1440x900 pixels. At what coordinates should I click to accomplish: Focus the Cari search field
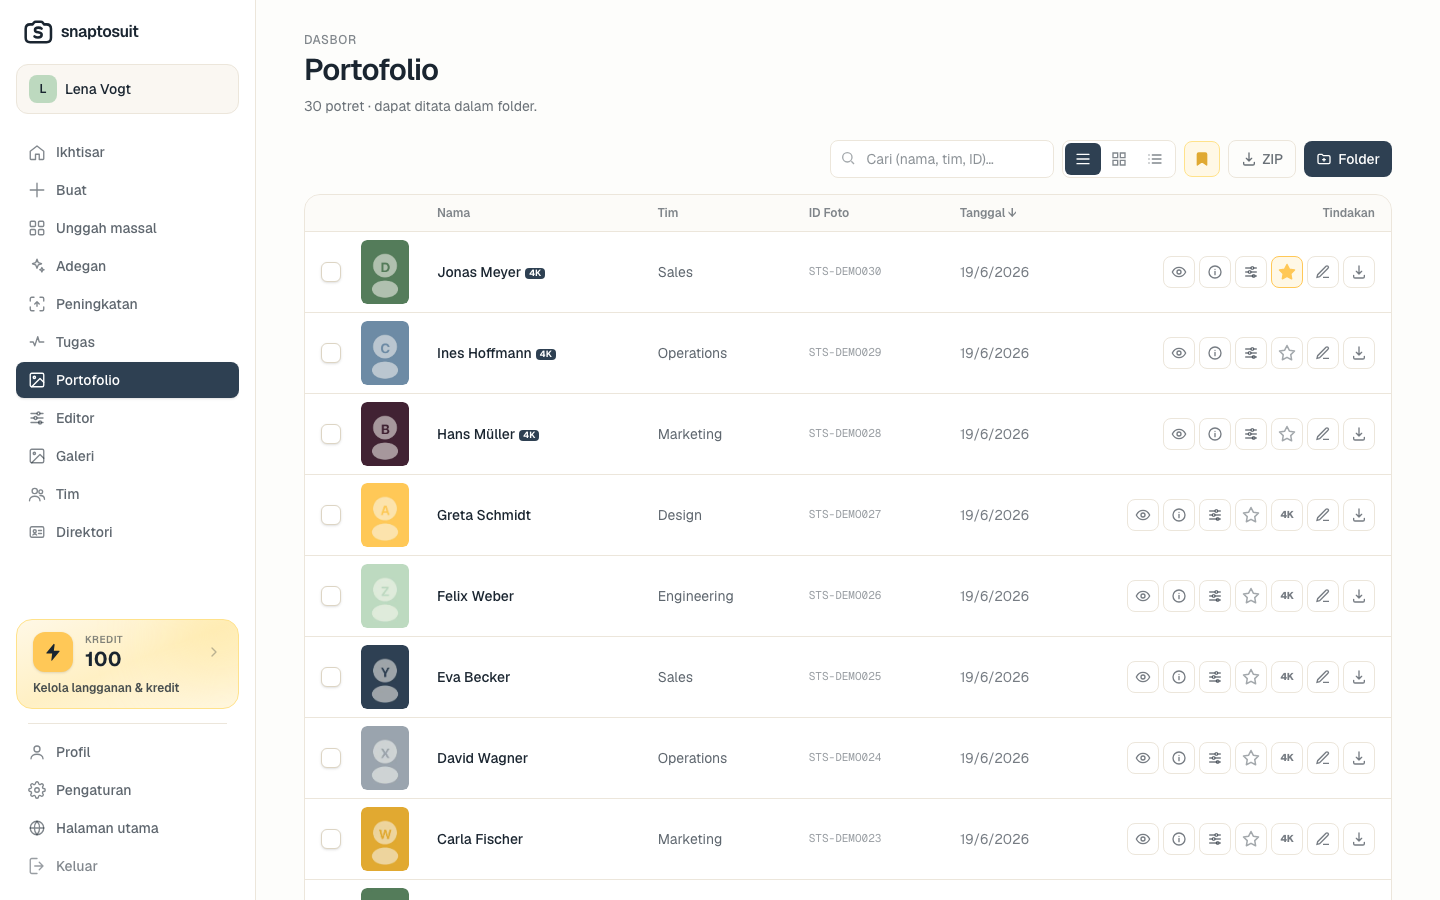[942, 159]
